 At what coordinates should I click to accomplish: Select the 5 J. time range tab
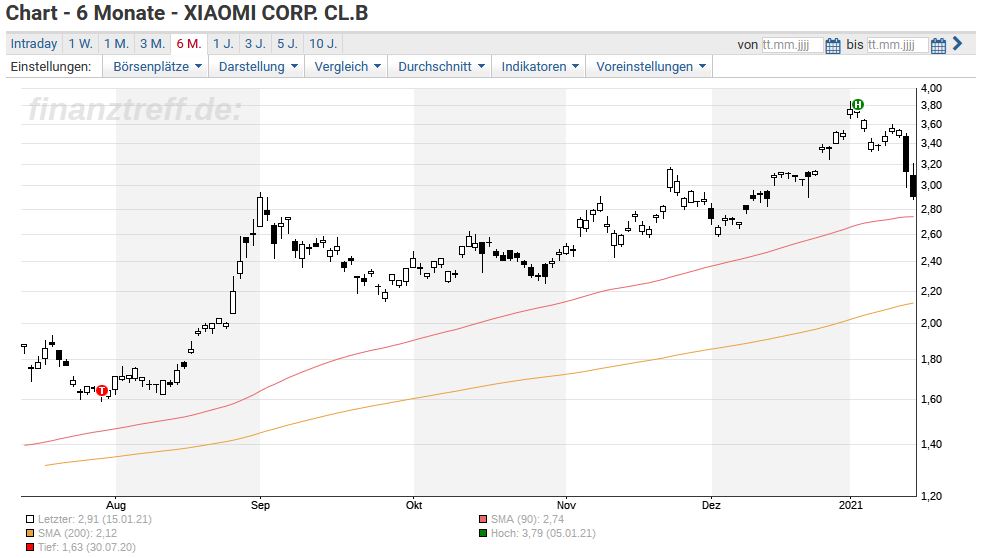coord(288,44)
